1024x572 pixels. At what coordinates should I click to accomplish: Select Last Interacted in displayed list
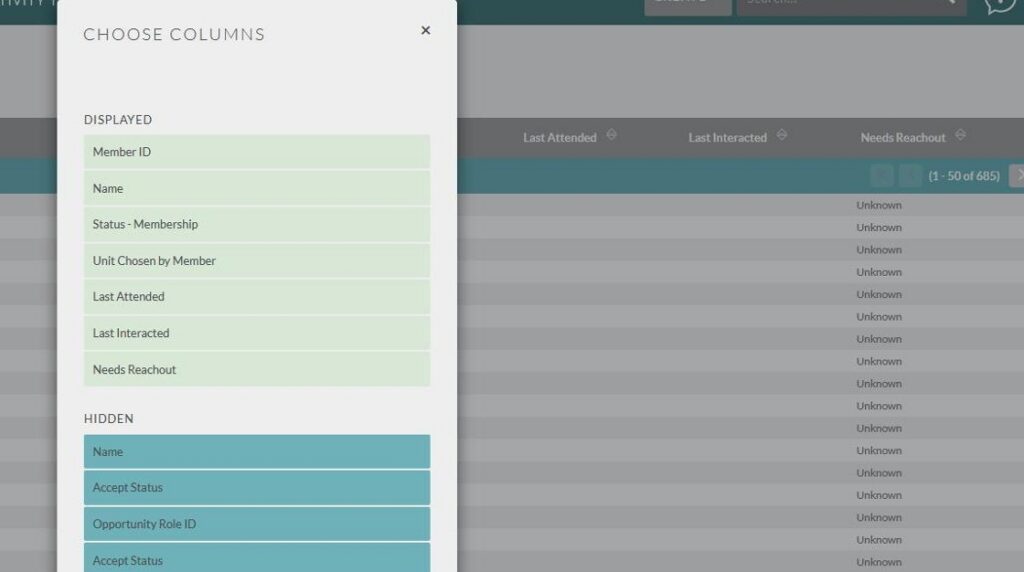[x=257, y=333]
